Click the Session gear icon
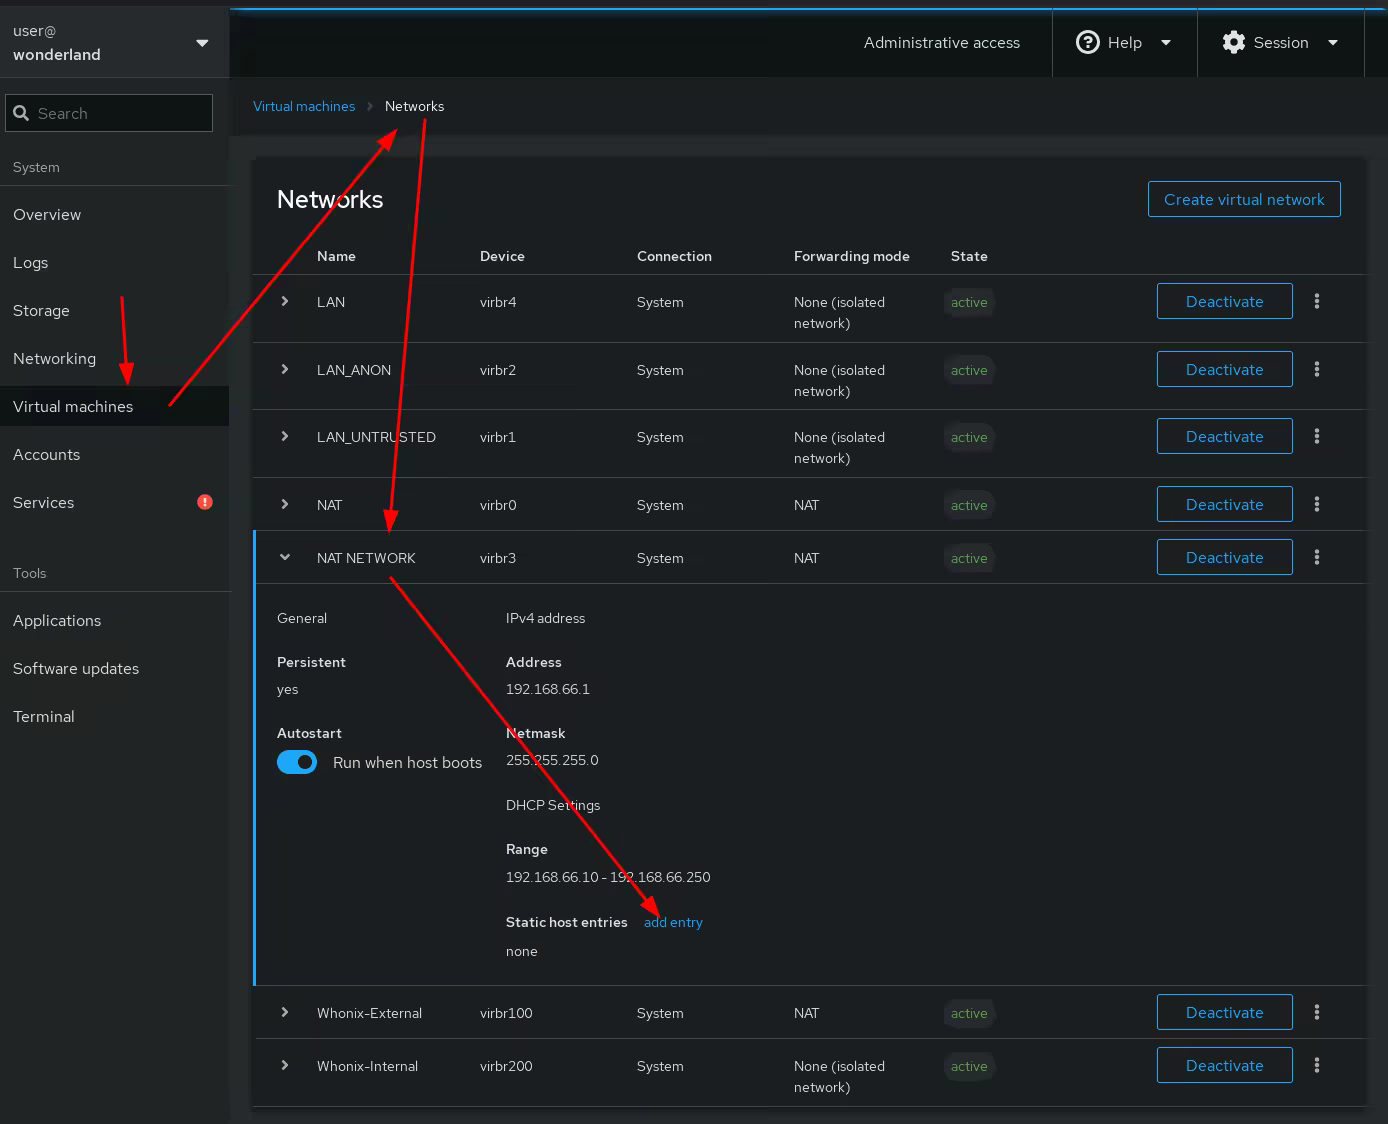 click(1234, 42)
